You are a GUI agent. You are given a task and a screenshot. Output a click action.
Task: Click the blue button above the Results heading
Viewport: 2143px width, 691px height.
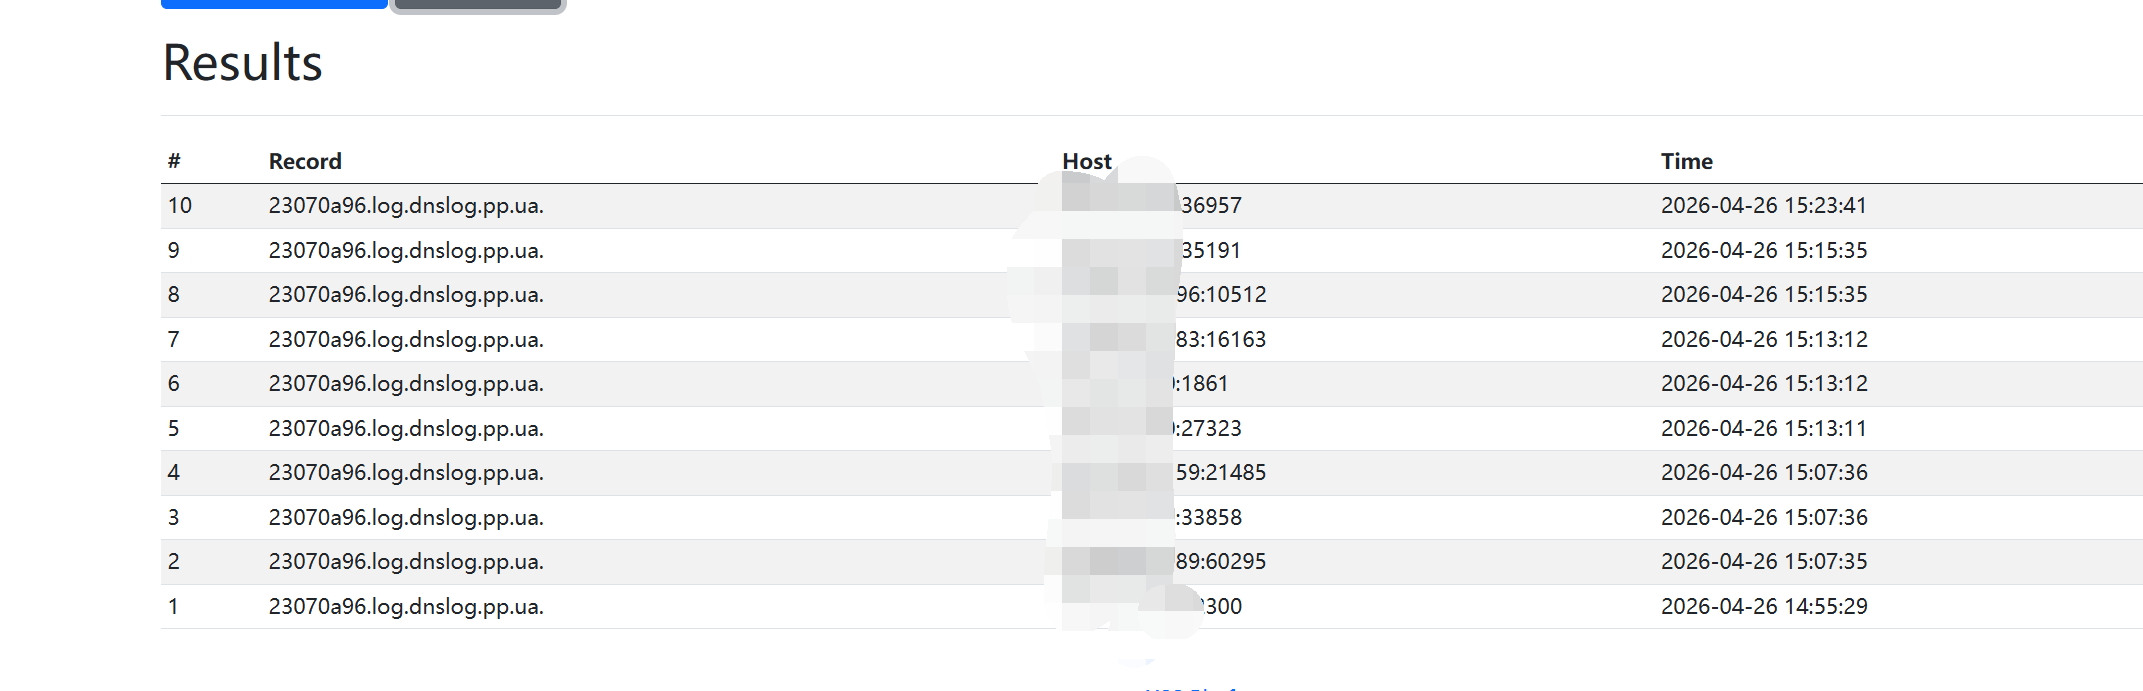(274, 4)
